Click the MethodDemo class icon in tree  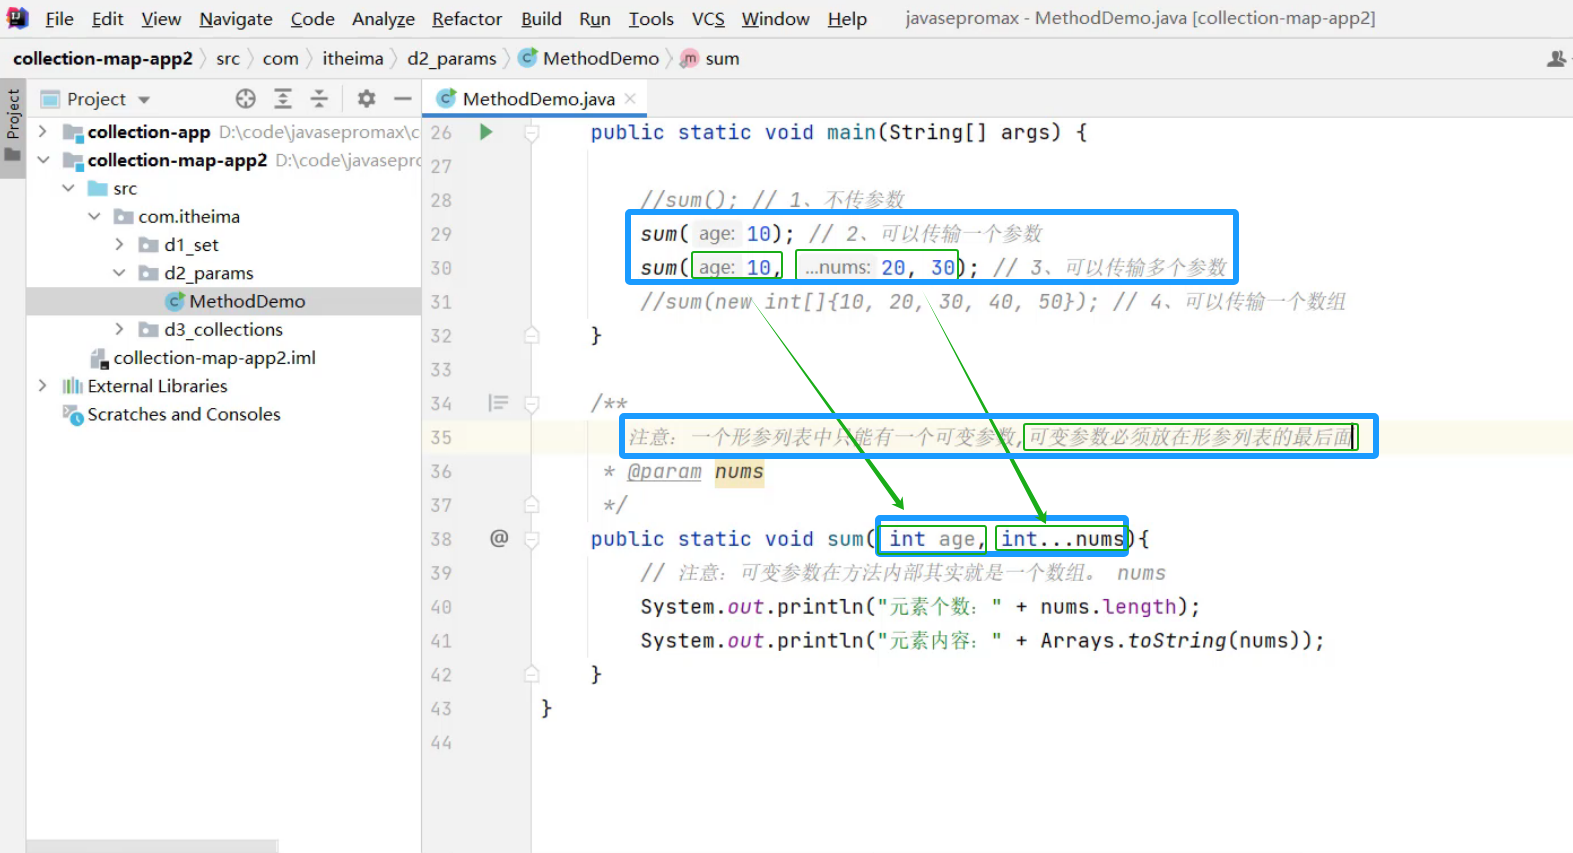[x=175, y=301]
